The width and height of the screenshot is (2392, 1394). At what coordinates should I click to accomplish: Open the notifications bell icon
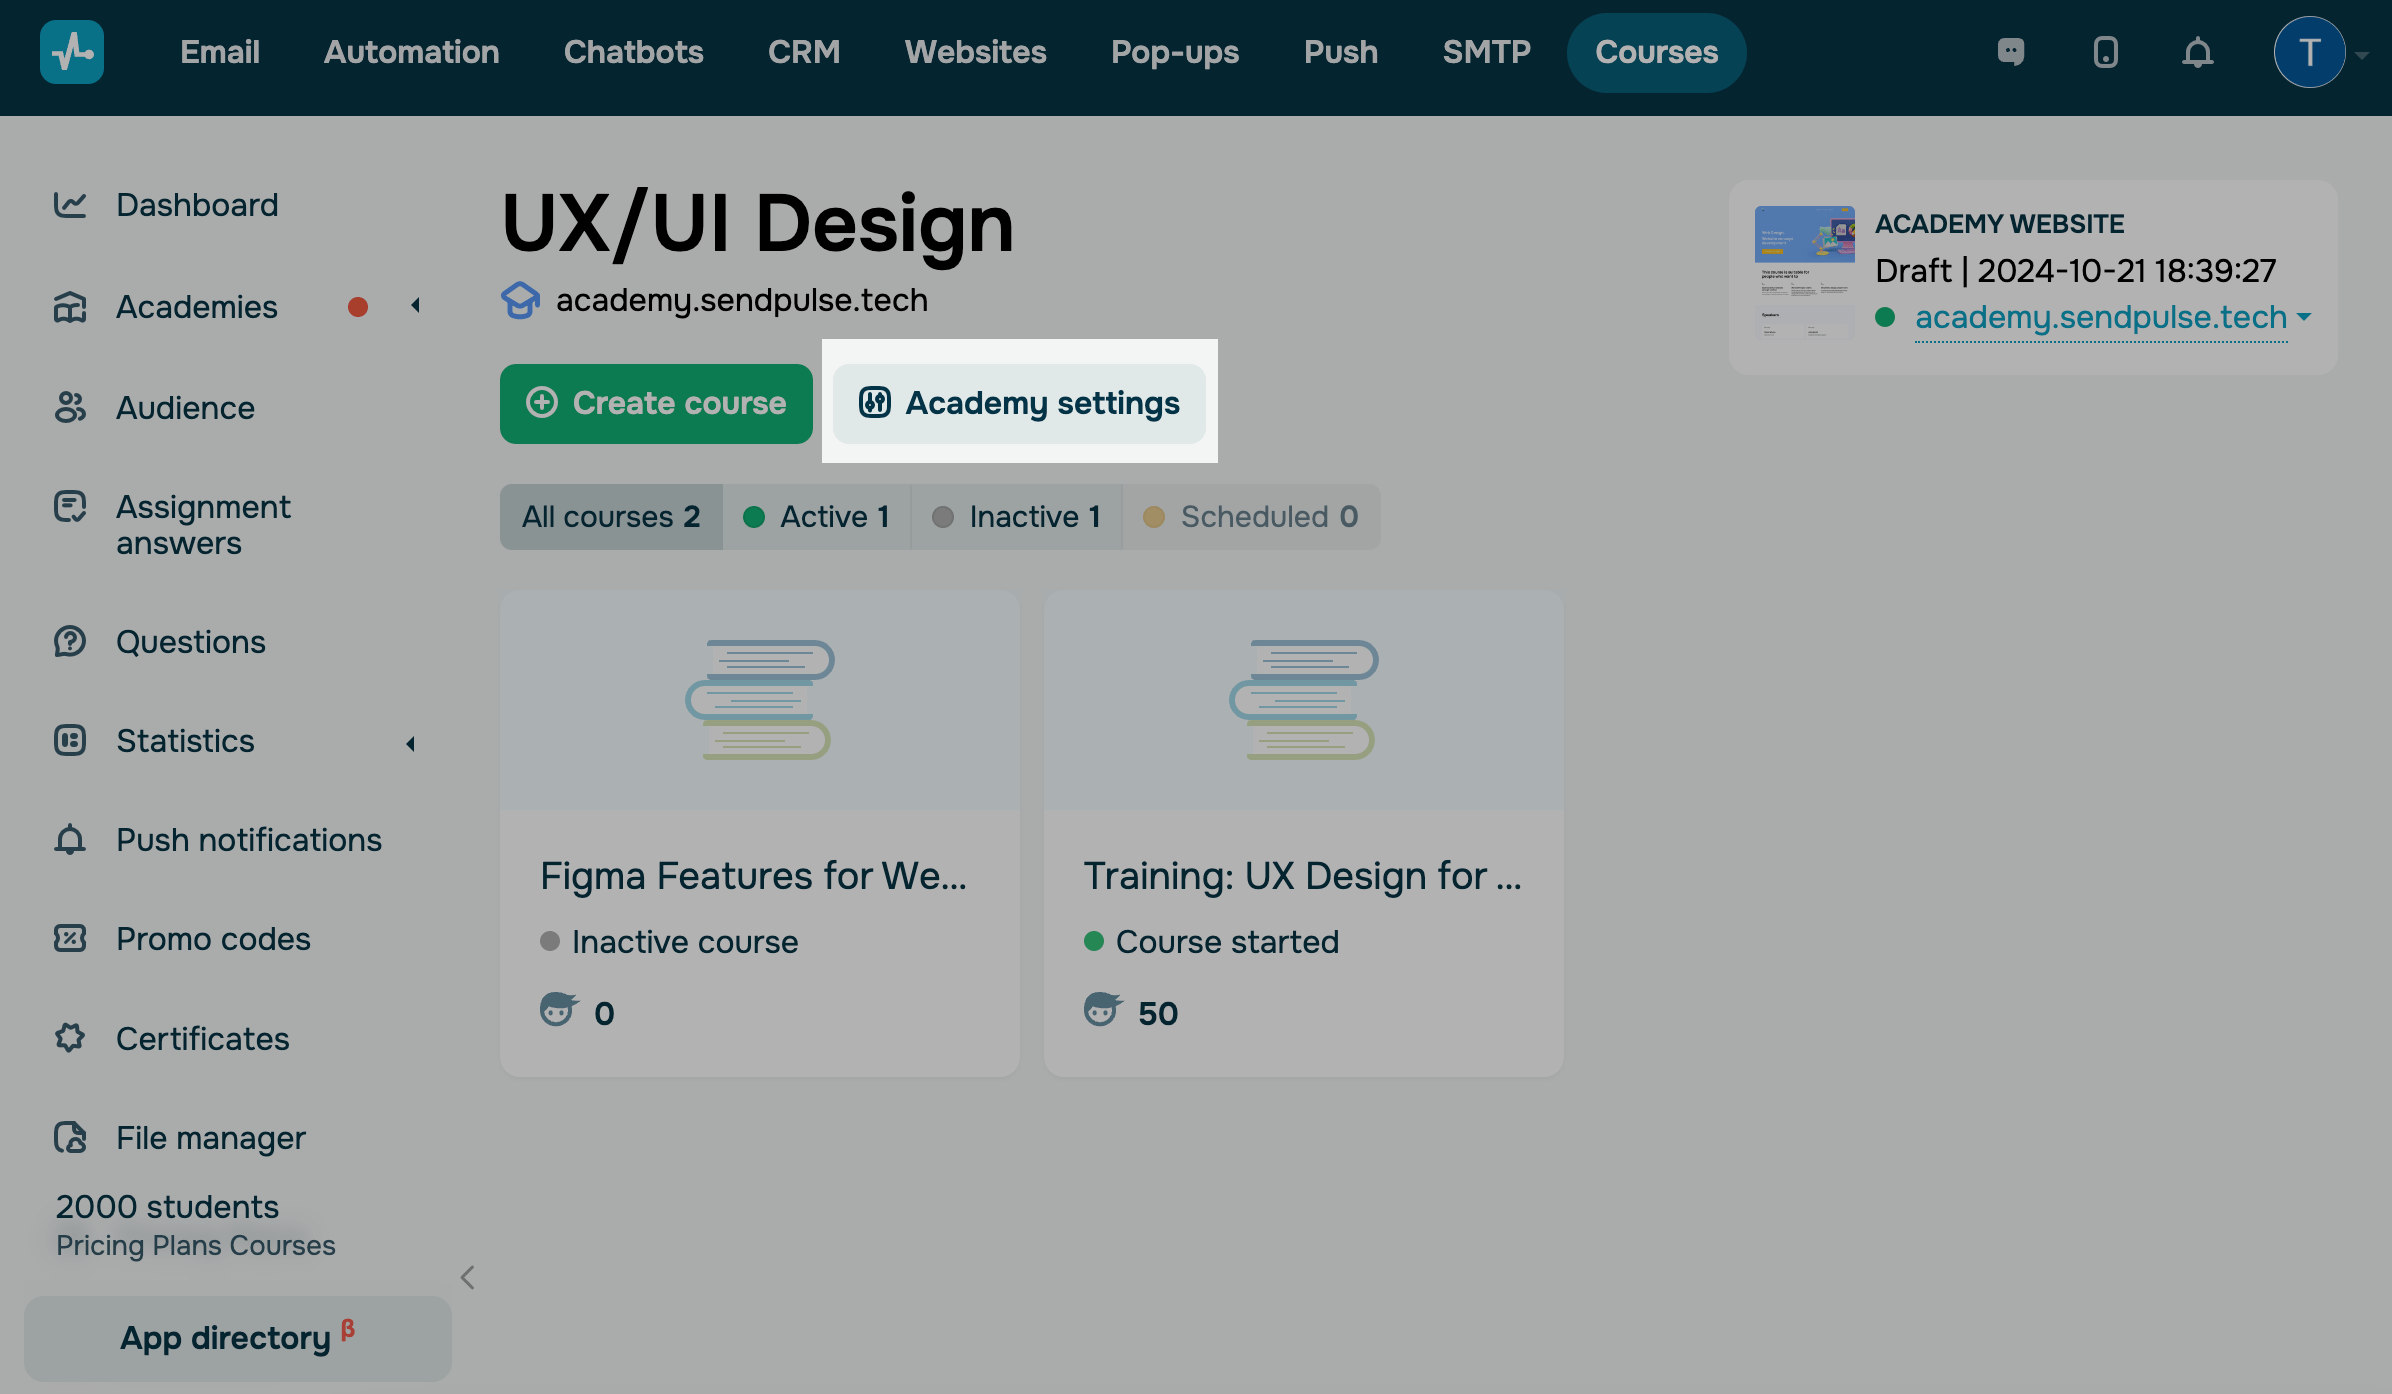(x=2197, y=52)
